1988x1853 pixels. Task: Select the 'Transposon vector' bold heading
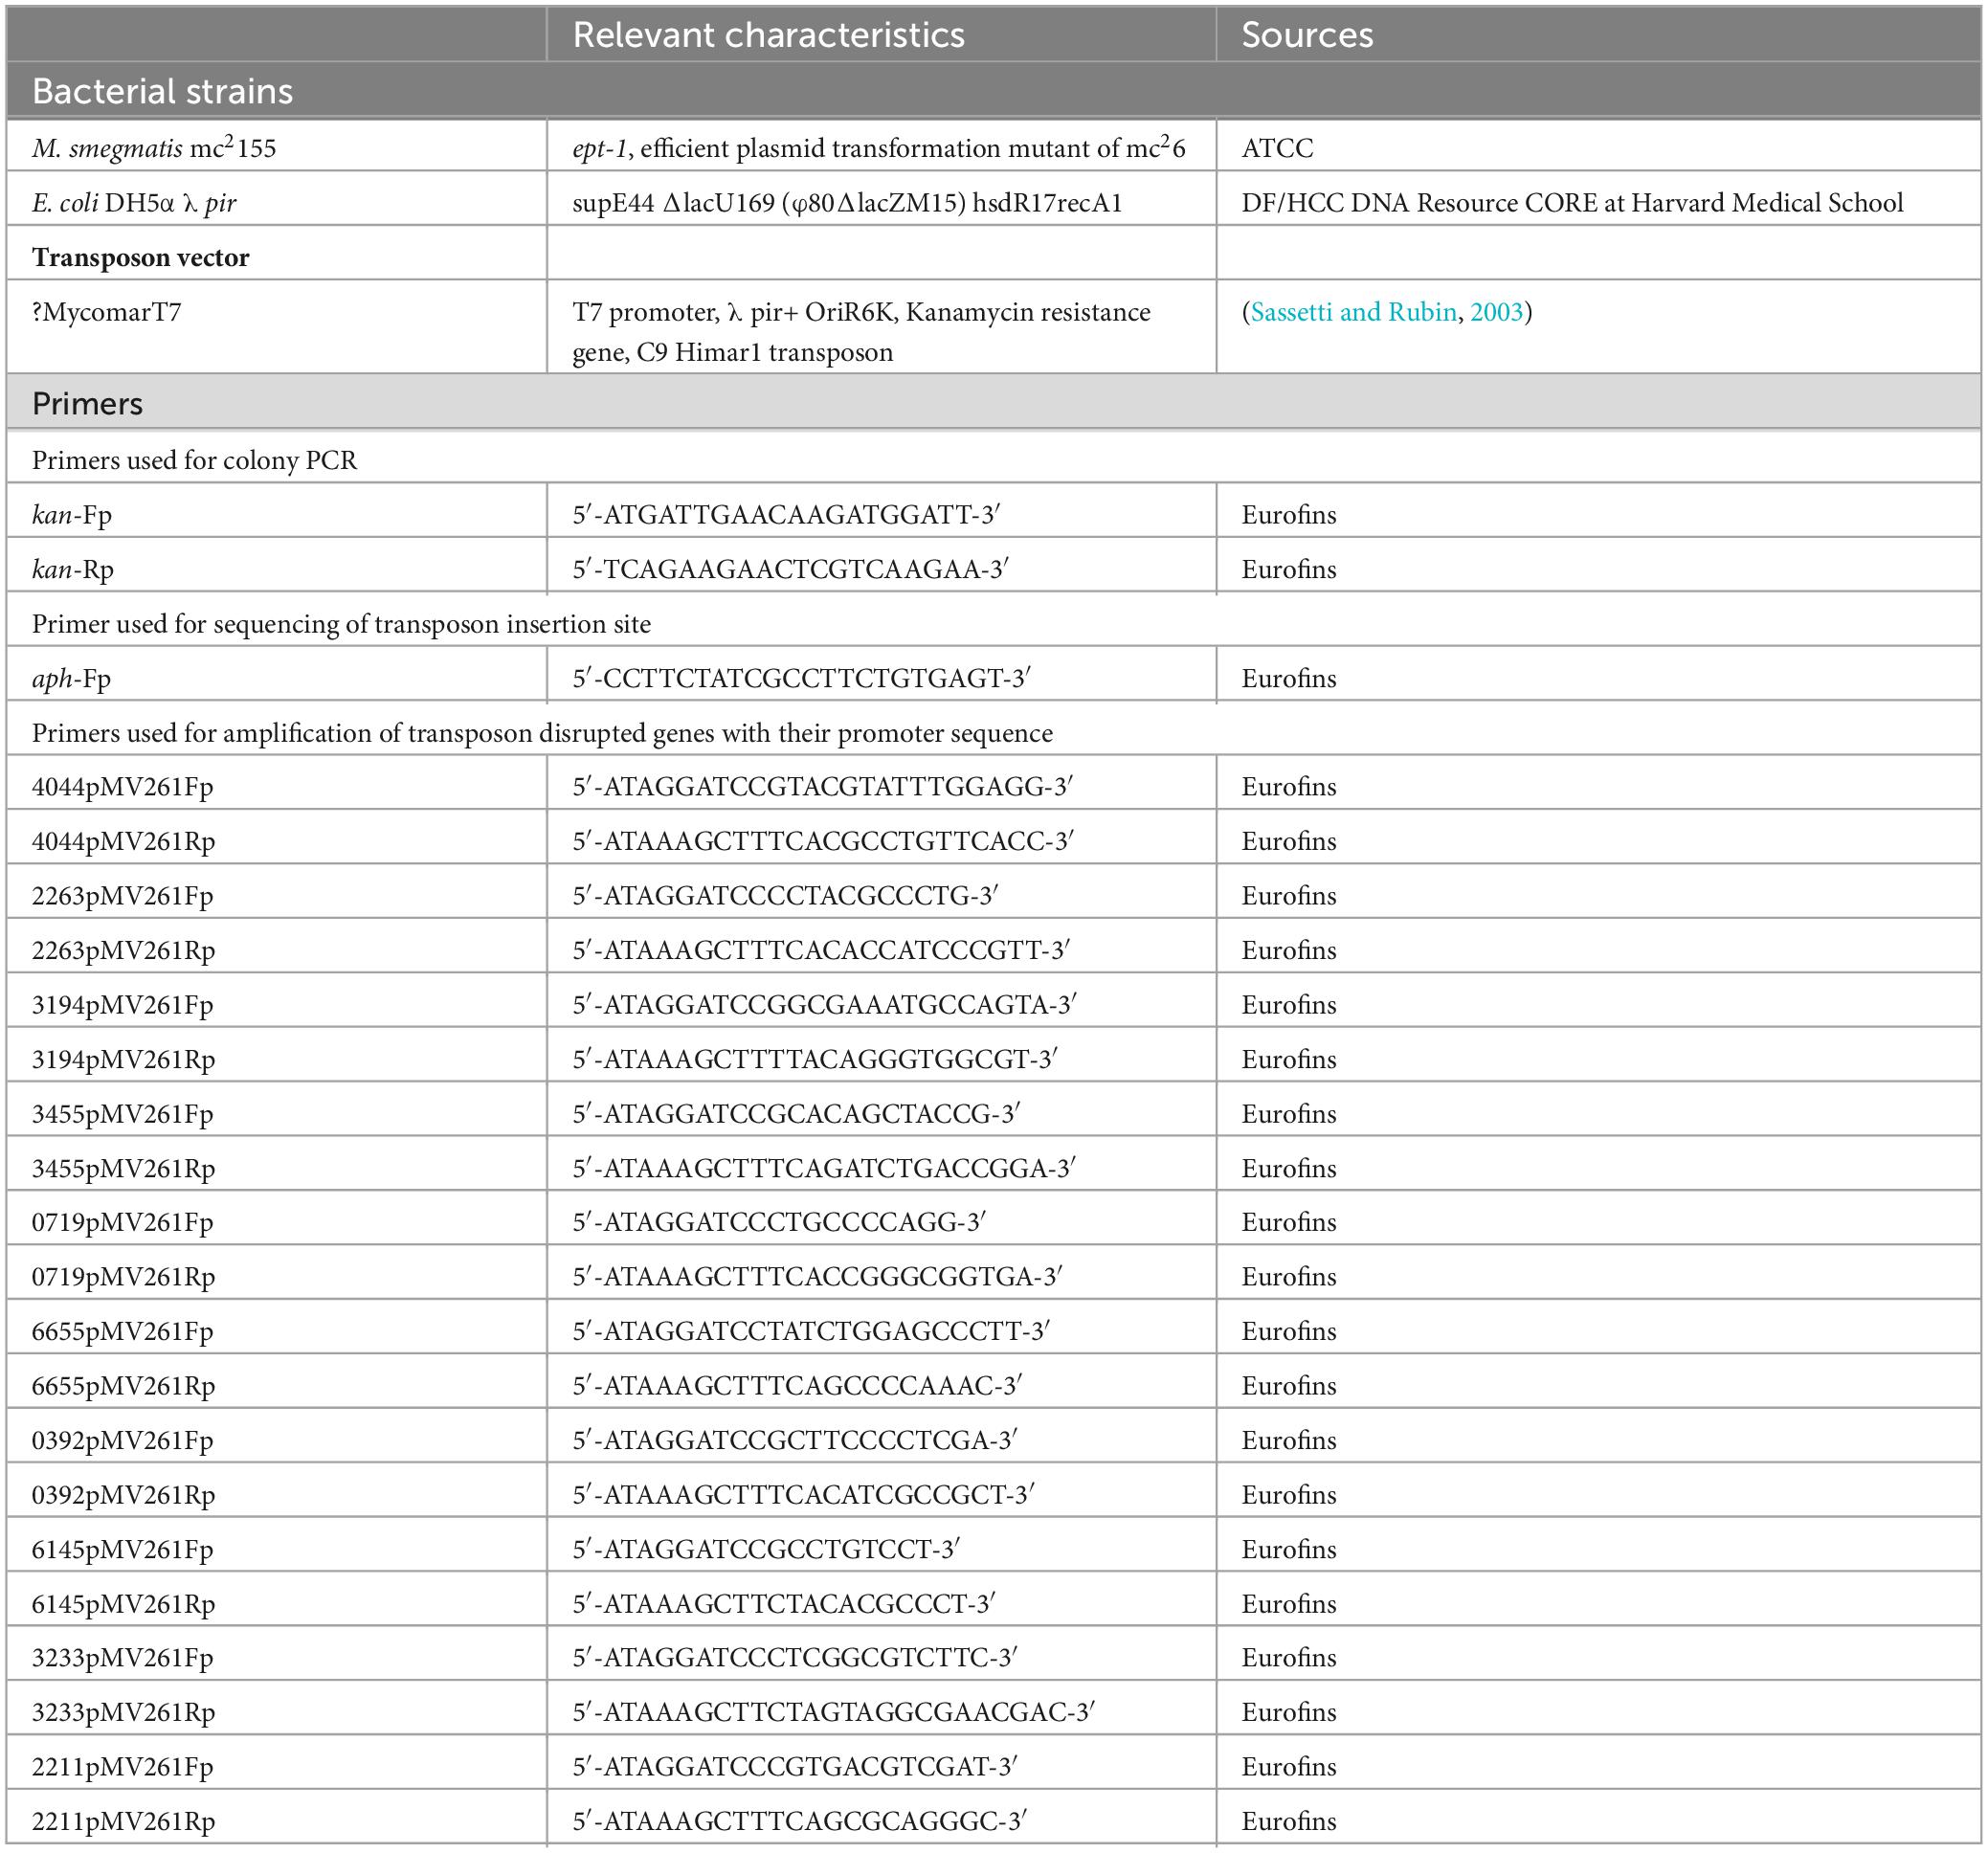(140, 257)
